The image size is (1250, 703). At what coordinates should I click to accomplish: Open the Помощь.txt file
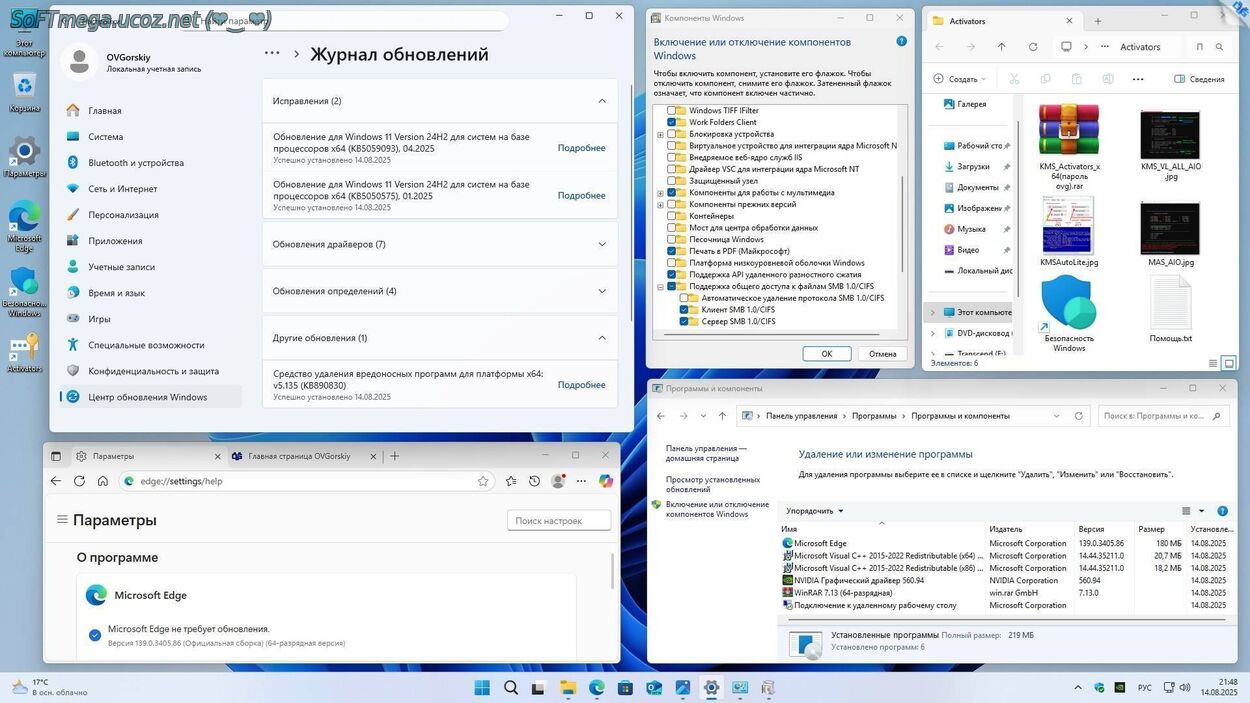[1170, 305]
